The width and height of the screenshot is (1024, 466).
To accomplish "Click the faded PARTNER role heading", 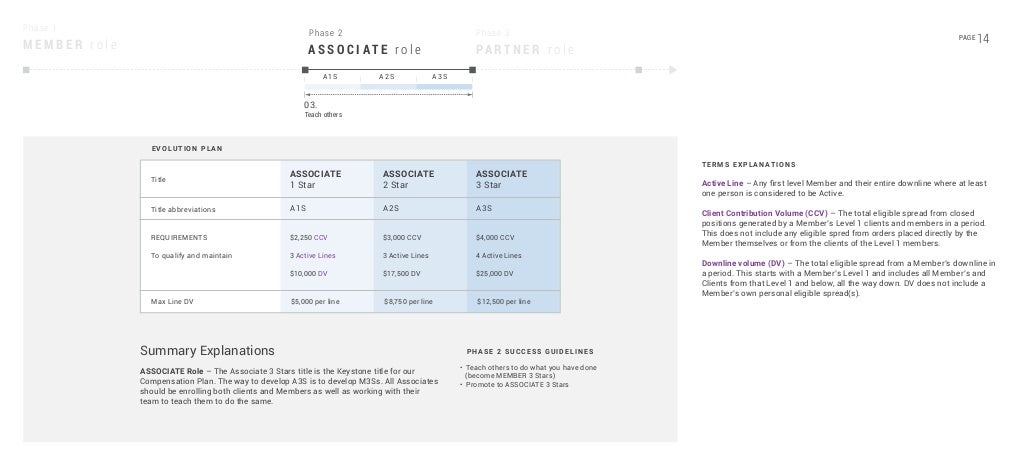I will (525, 50).
